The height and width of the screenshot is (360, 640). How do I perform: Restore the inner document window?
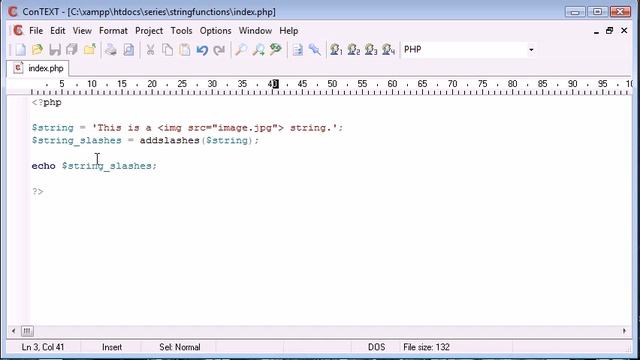coord(609,31)
